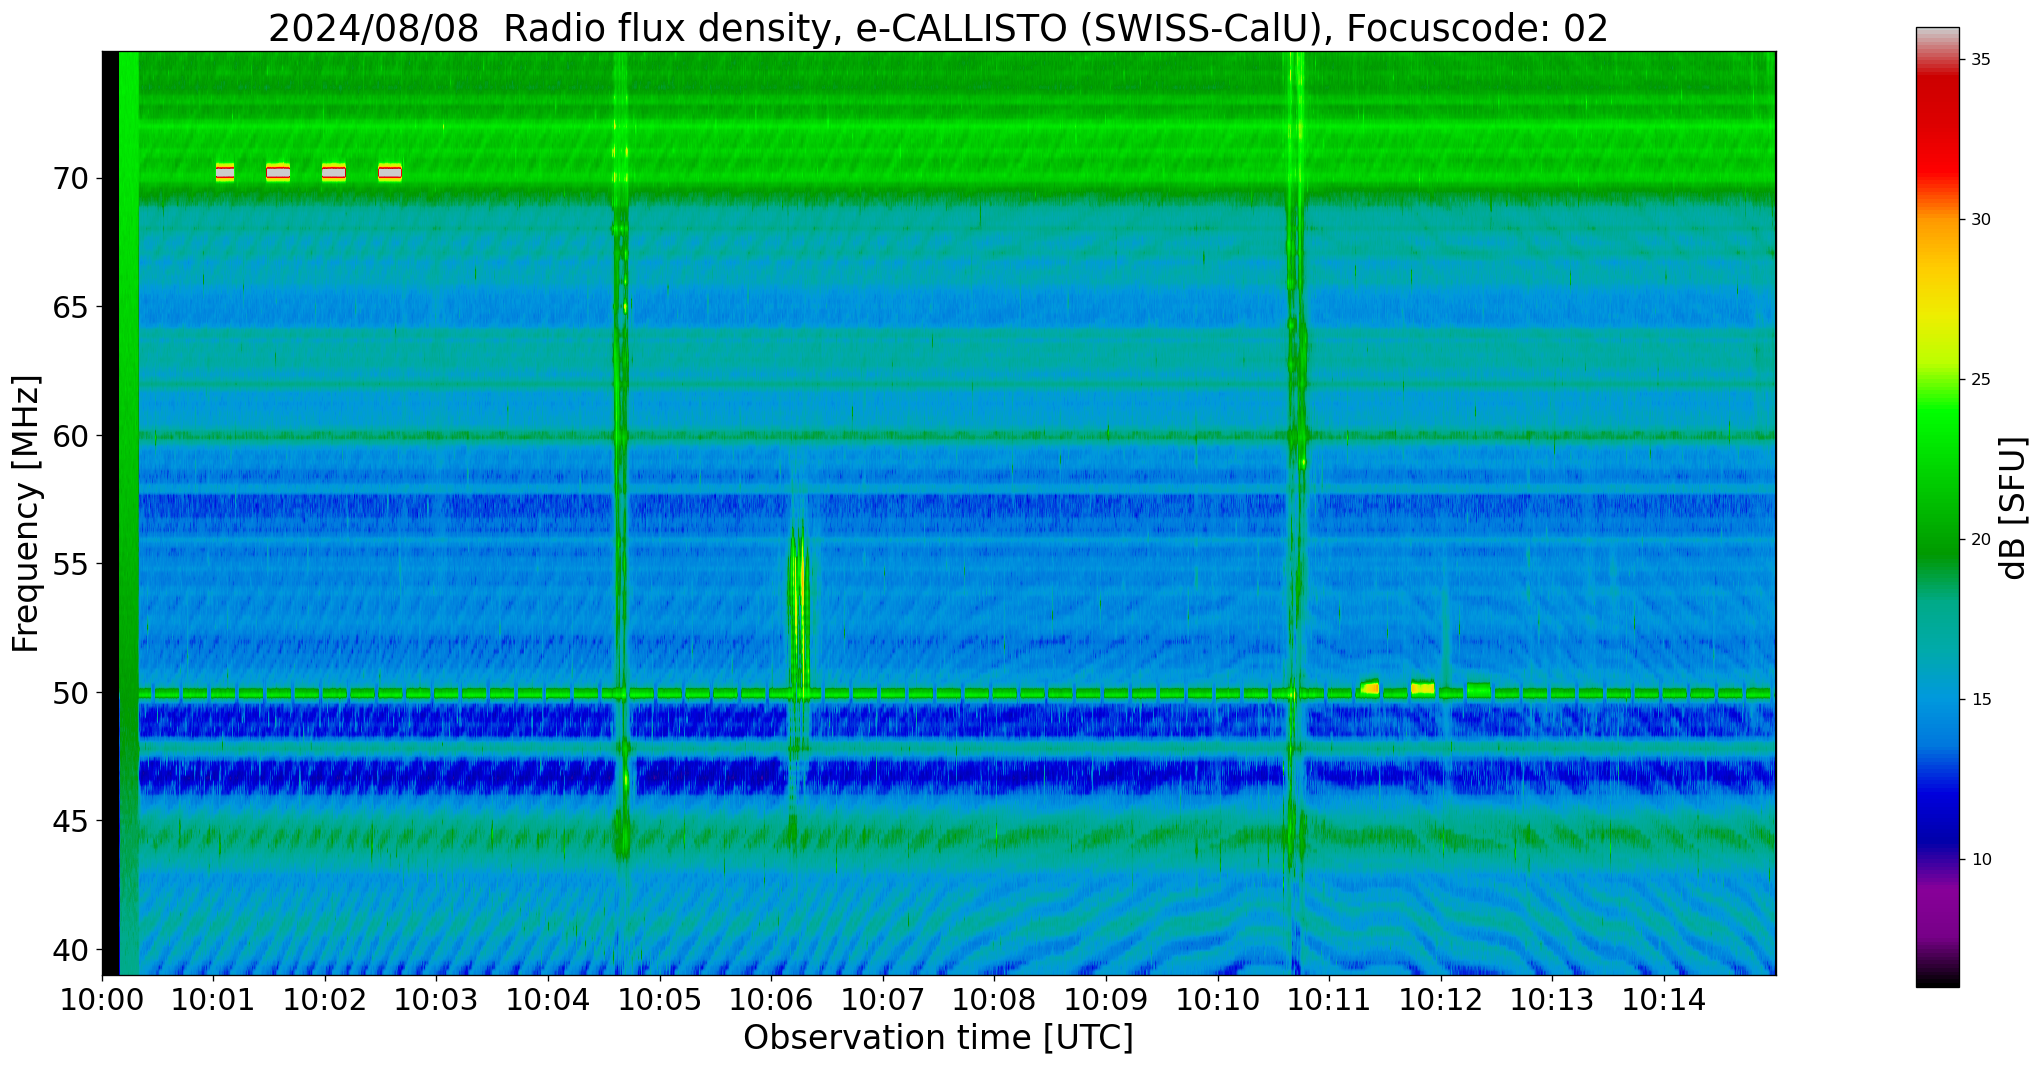Viewport: 2043px width, 1067px height.
Task: Click the 50 MHz frequency tick label
Action: (x=70, y=693)
